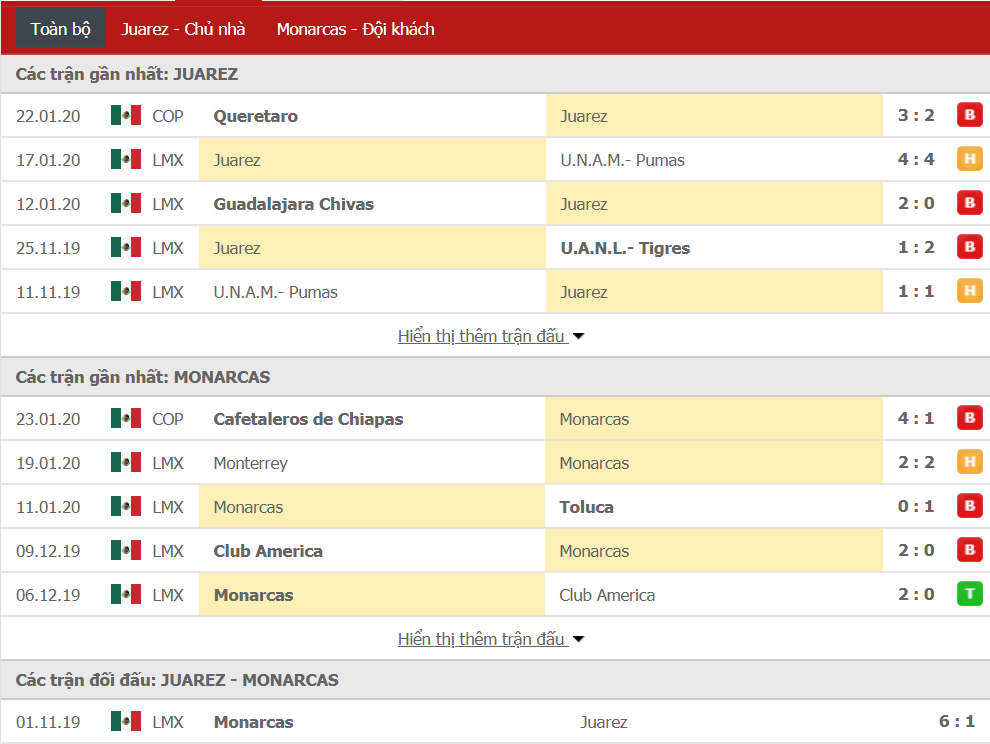Click the 2 : 2 score
The width and height of the screenshot is (990, 744).
coord(916,462)
